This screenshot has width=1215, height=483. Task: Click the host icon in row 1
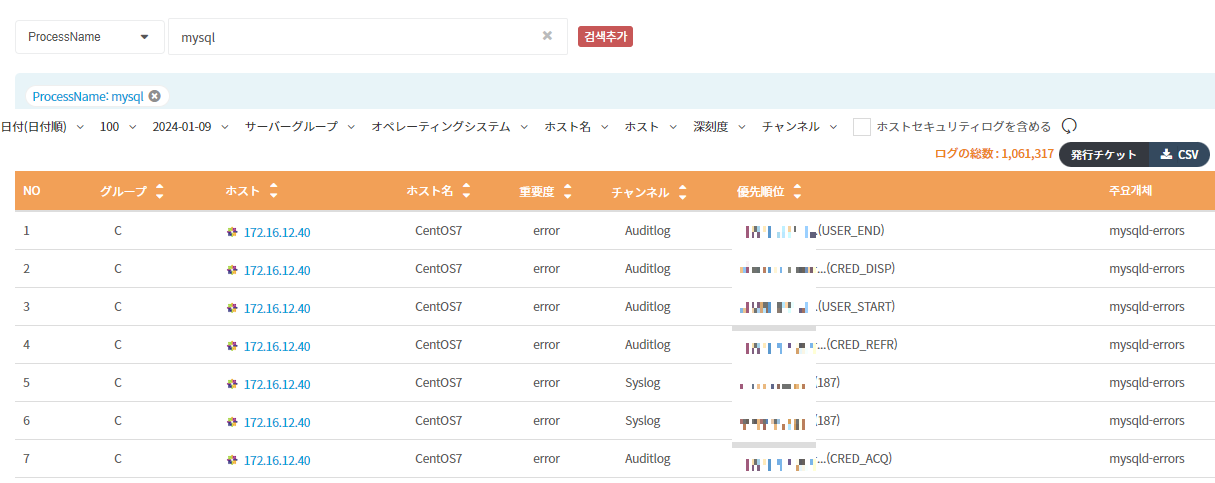(x=232, y=231)
